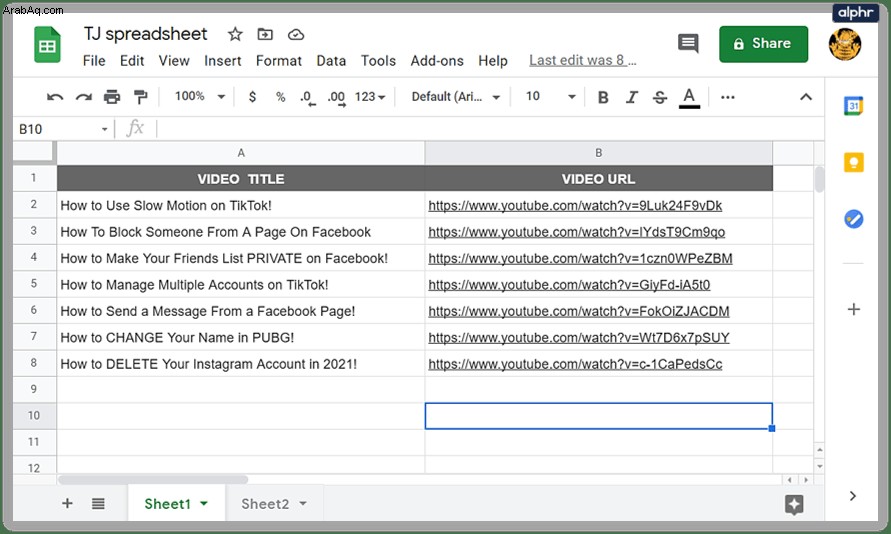This screenshot has width=891, height=534.
Task: Select column B header
Action: click(x=598, y=153)
